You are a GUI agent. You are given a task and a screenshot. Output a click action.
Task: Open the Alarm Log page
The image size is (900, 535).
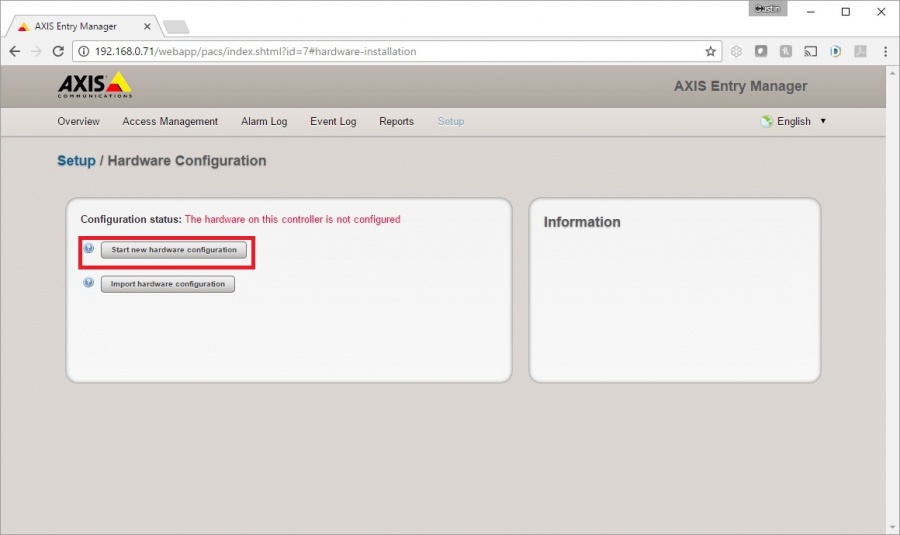(x=264, y=121)
